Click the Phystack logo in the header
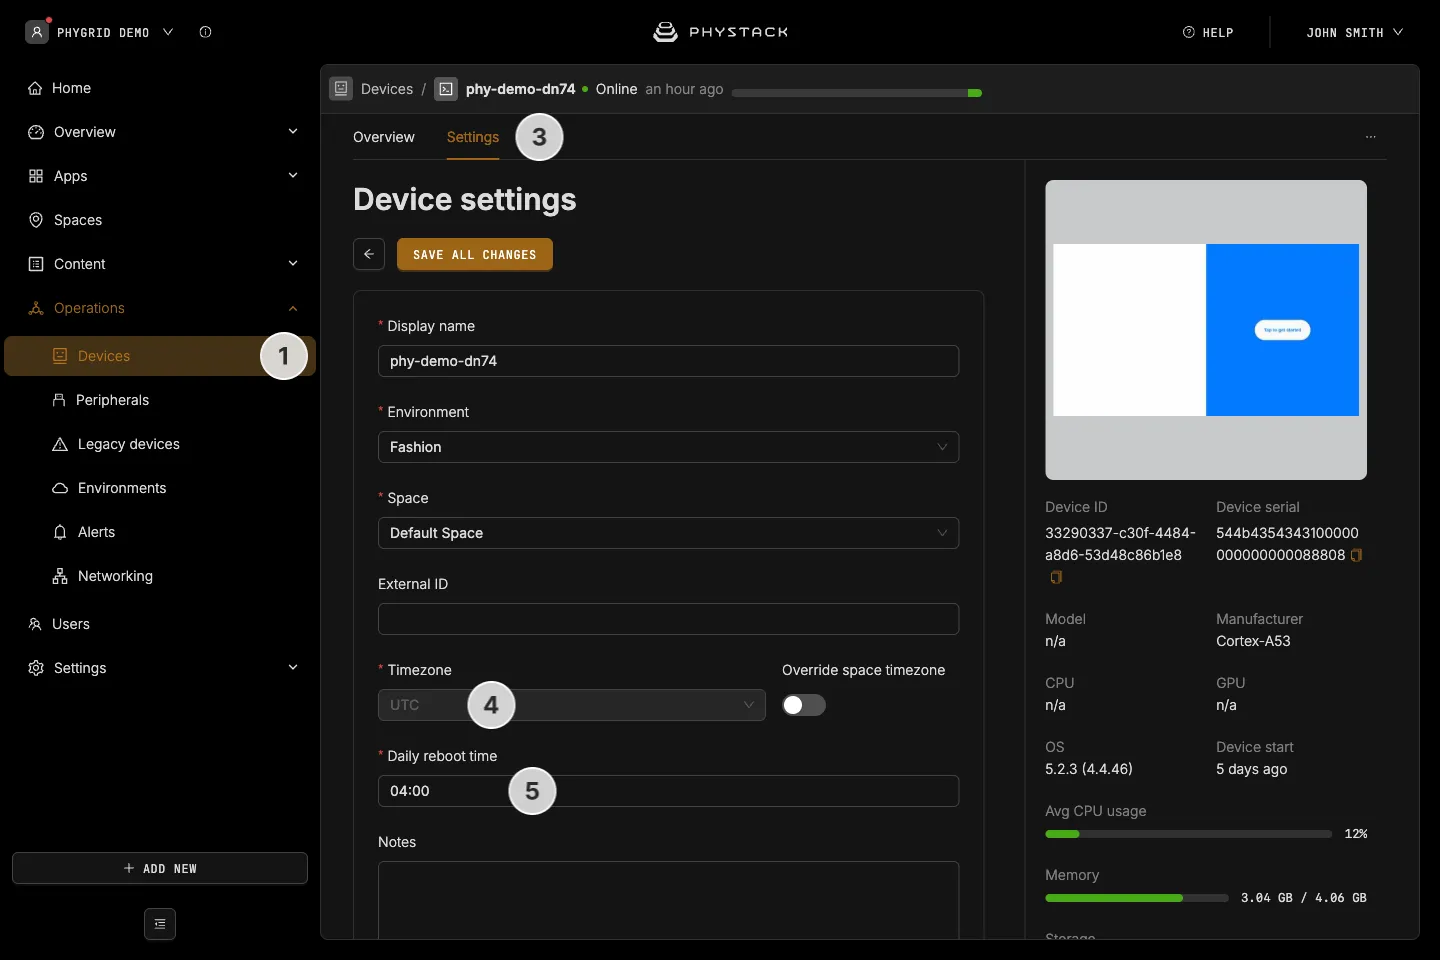Screen dimensions: 1440x960 click(720, 32)
